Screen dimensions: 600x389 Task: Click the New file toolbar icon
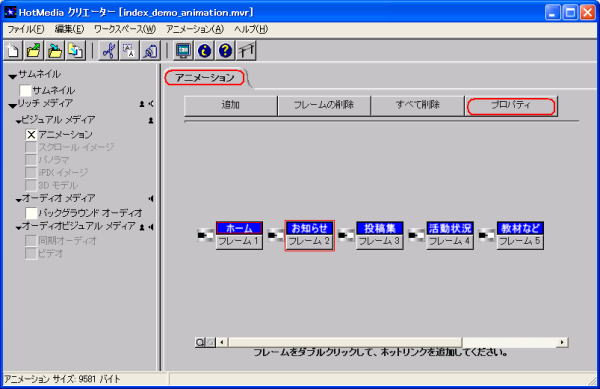click(x=13, y=50)
